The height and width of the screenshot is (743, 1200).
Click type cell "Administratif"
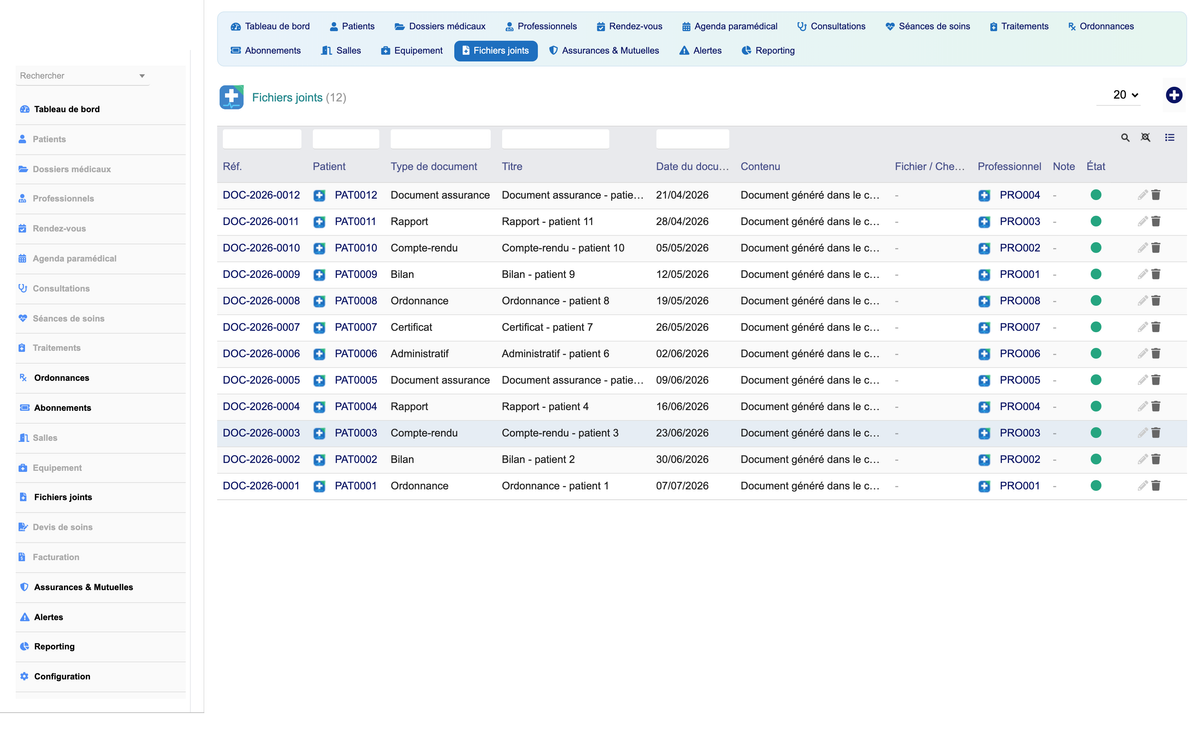(420, 354)
